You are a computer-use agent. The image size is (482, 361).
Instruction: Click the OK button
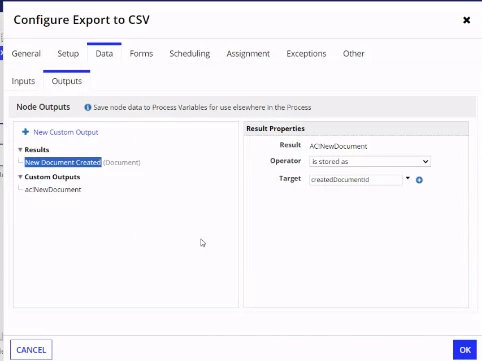[x=465, y=350]
